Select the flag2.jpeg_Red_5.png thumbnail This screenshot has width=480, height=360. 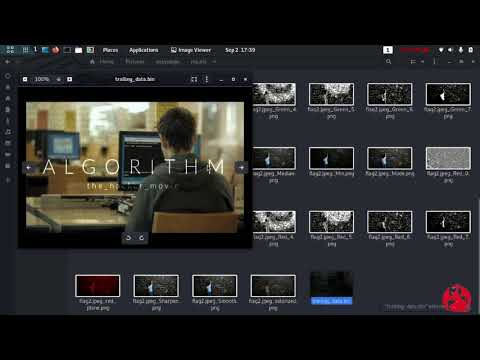[331, 222]
